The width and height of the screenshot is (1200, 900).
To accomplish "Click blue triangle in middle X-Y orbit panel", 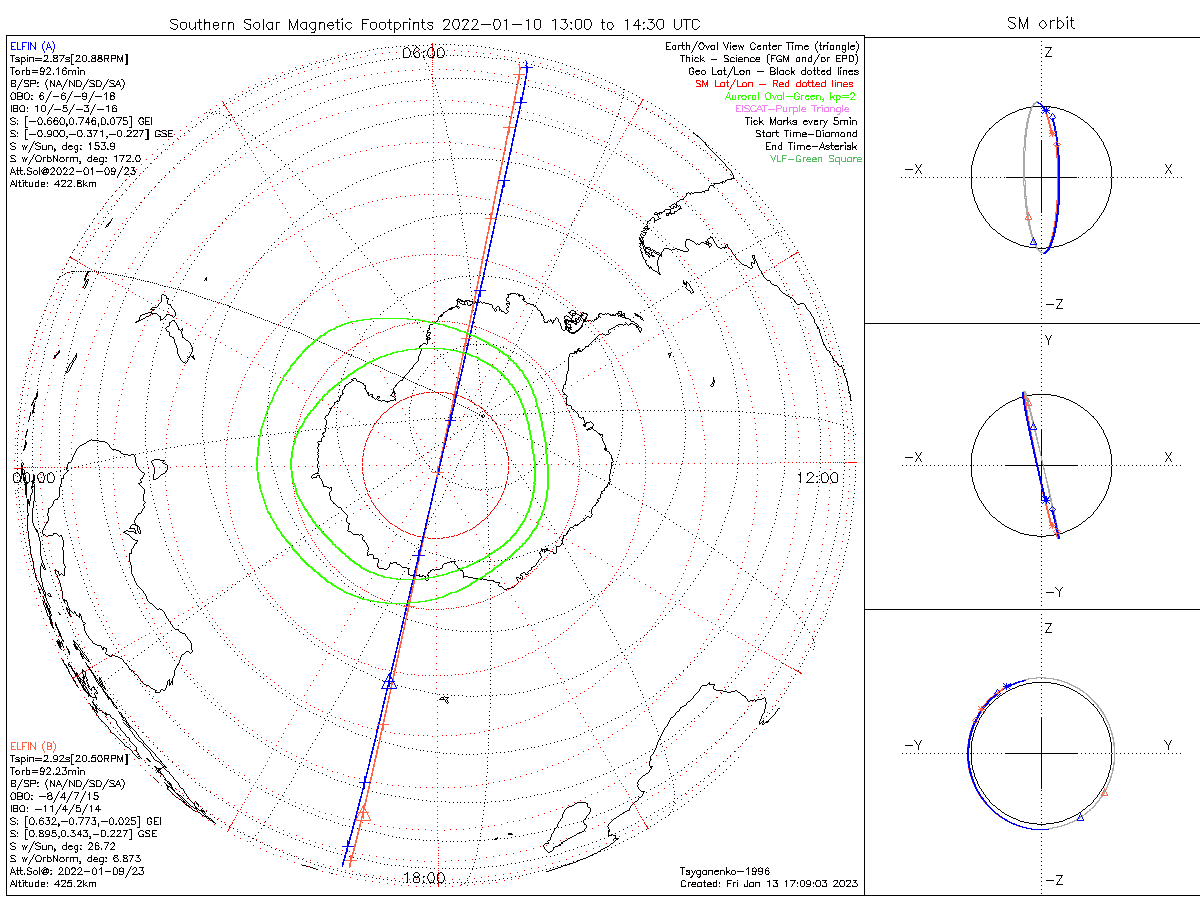I will (x=1033, y=426).
